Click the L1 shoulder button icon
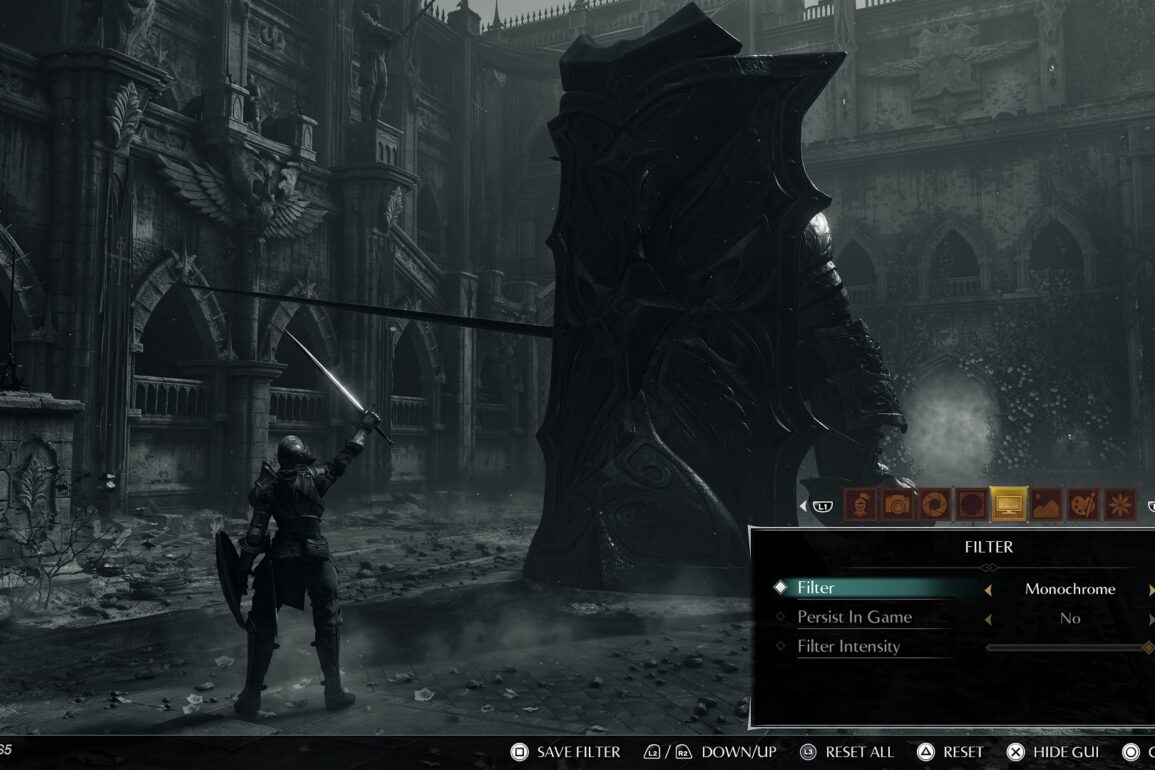 [x=822, y=506]
